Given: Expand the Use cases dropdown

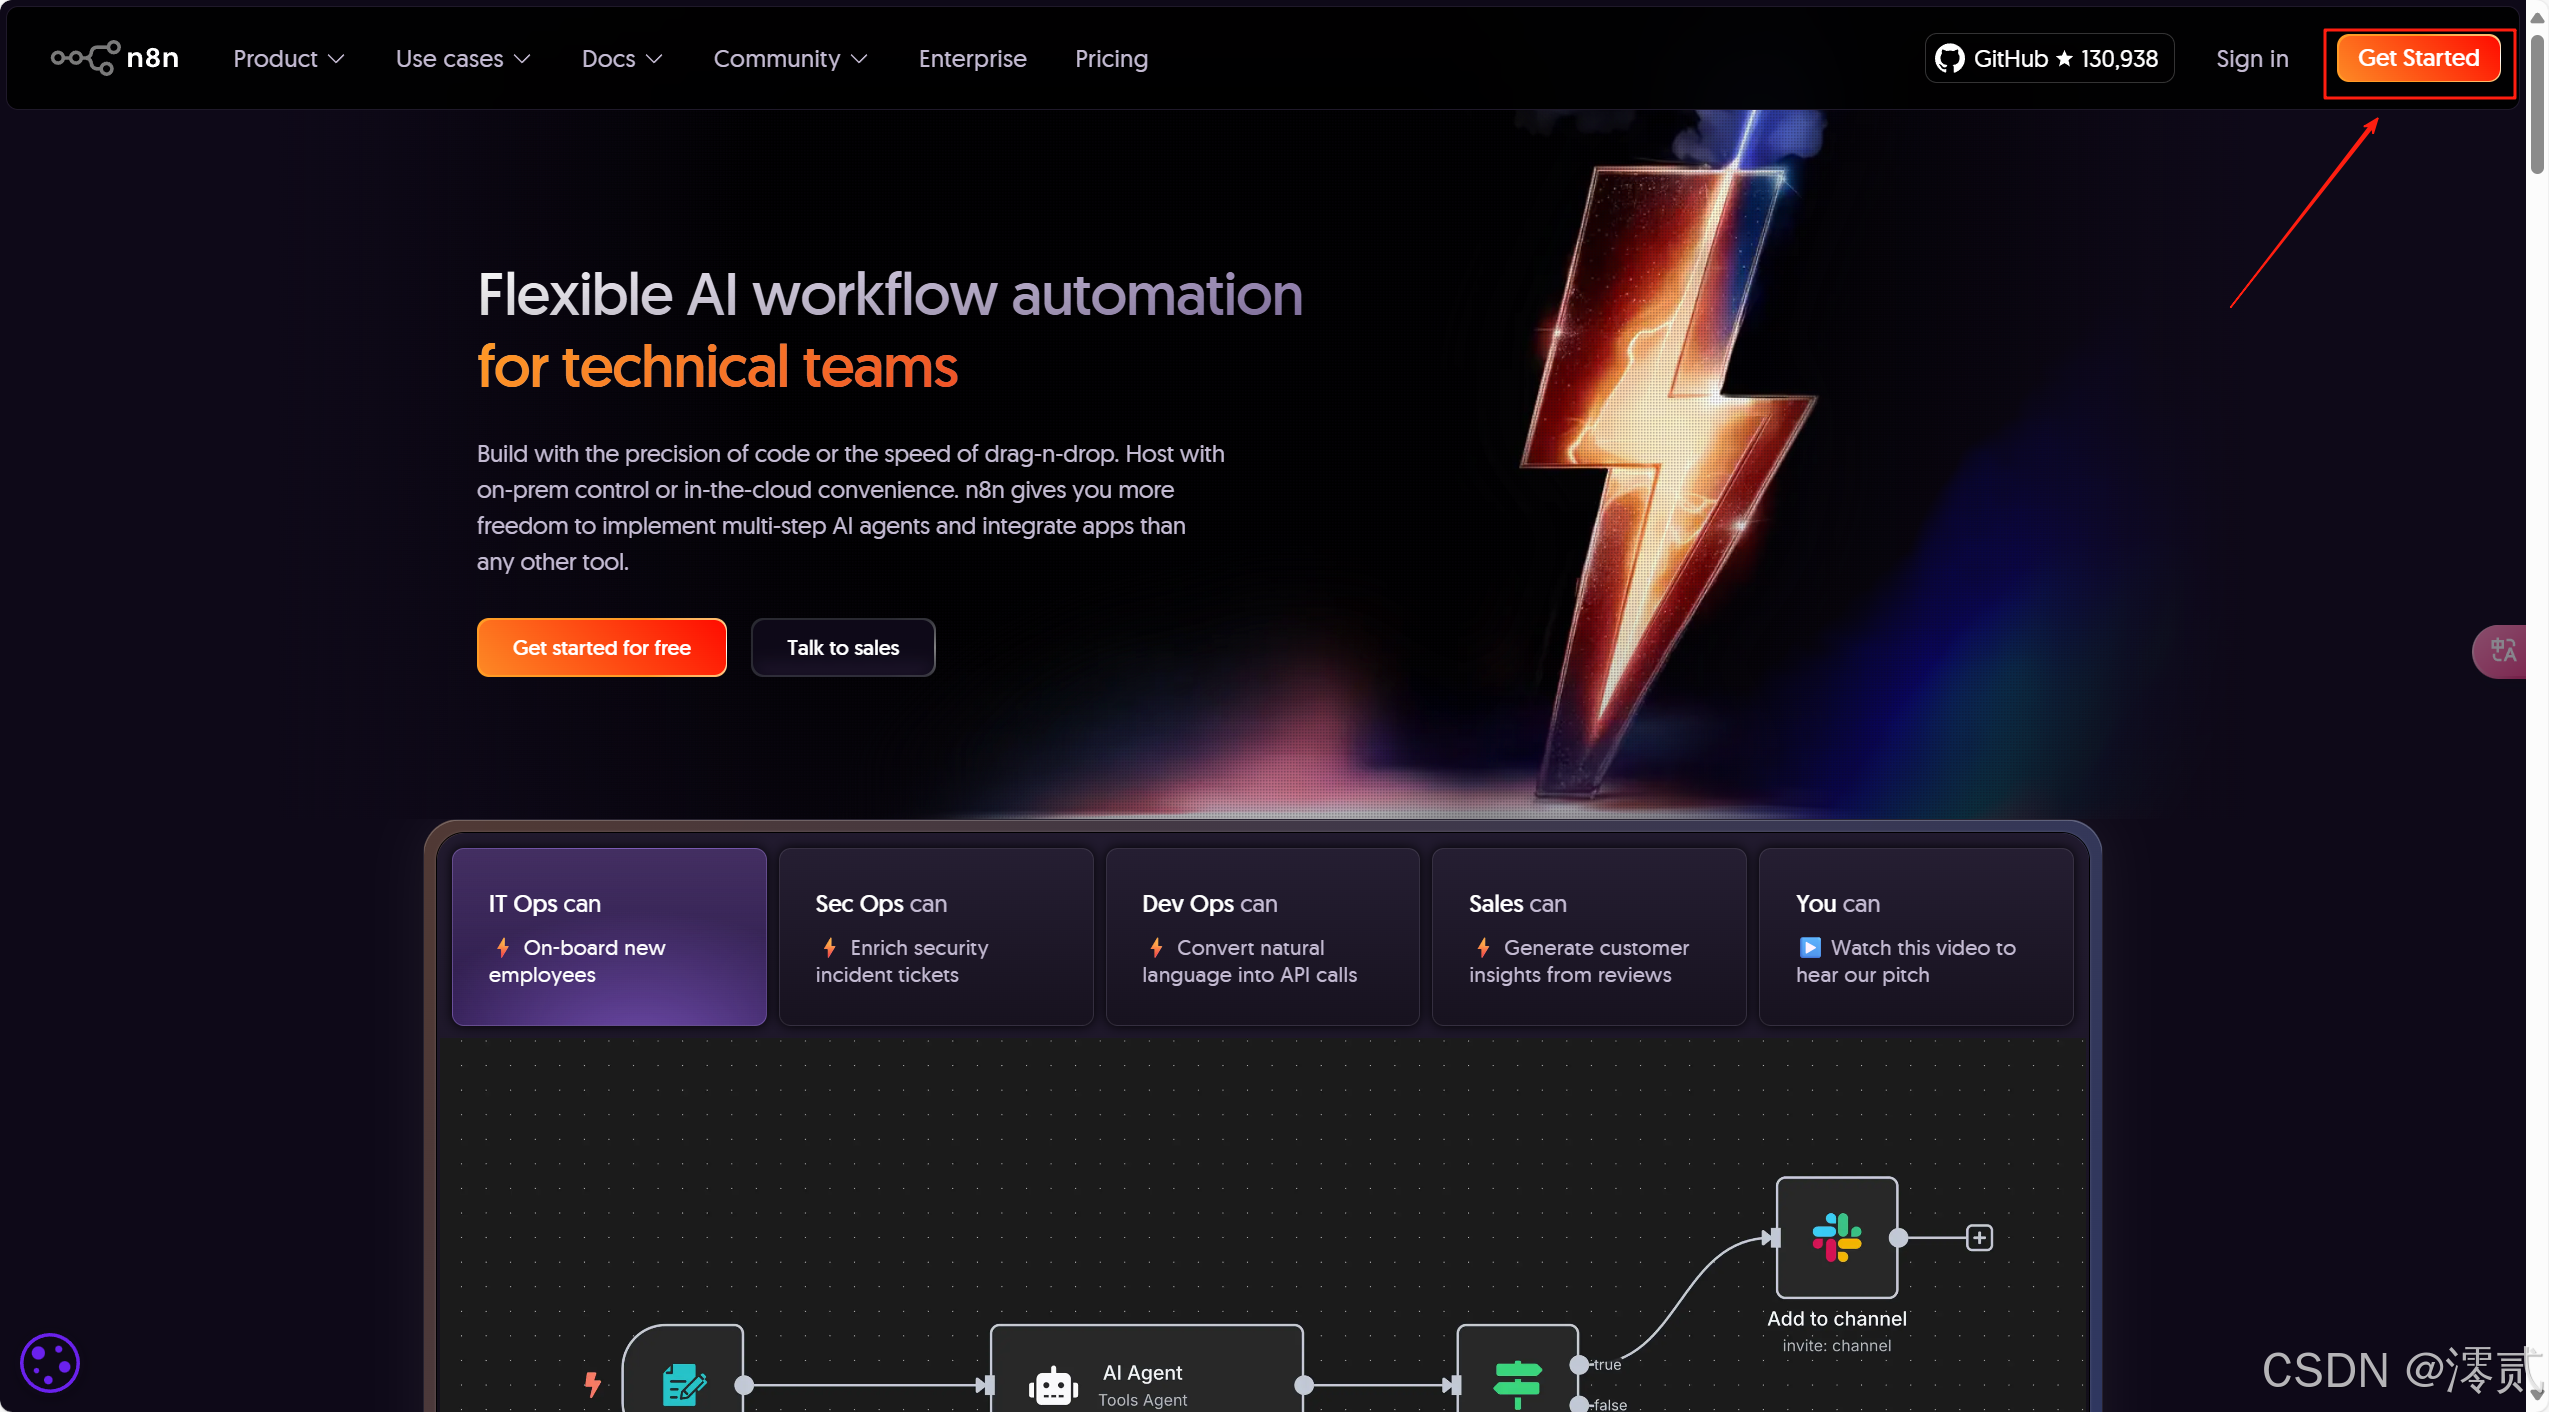Looking at the screenshot, I should click(462, 59).
